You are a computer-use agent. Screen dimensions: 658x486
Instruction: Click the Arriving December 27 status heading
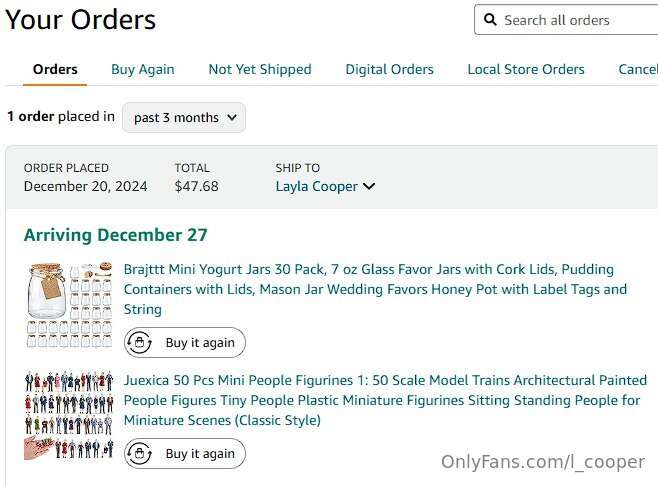tap(116, 235)
